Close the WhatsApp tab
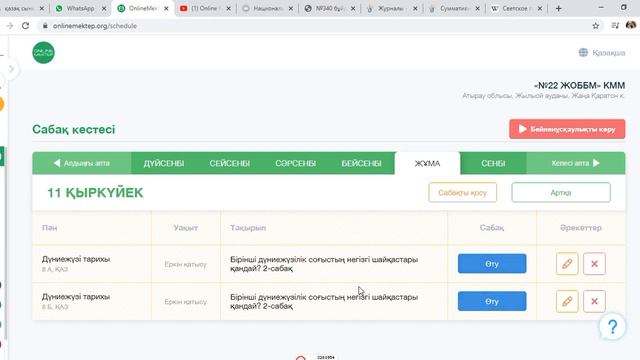This screenshot has height=360, width=640. pos(104,8)
